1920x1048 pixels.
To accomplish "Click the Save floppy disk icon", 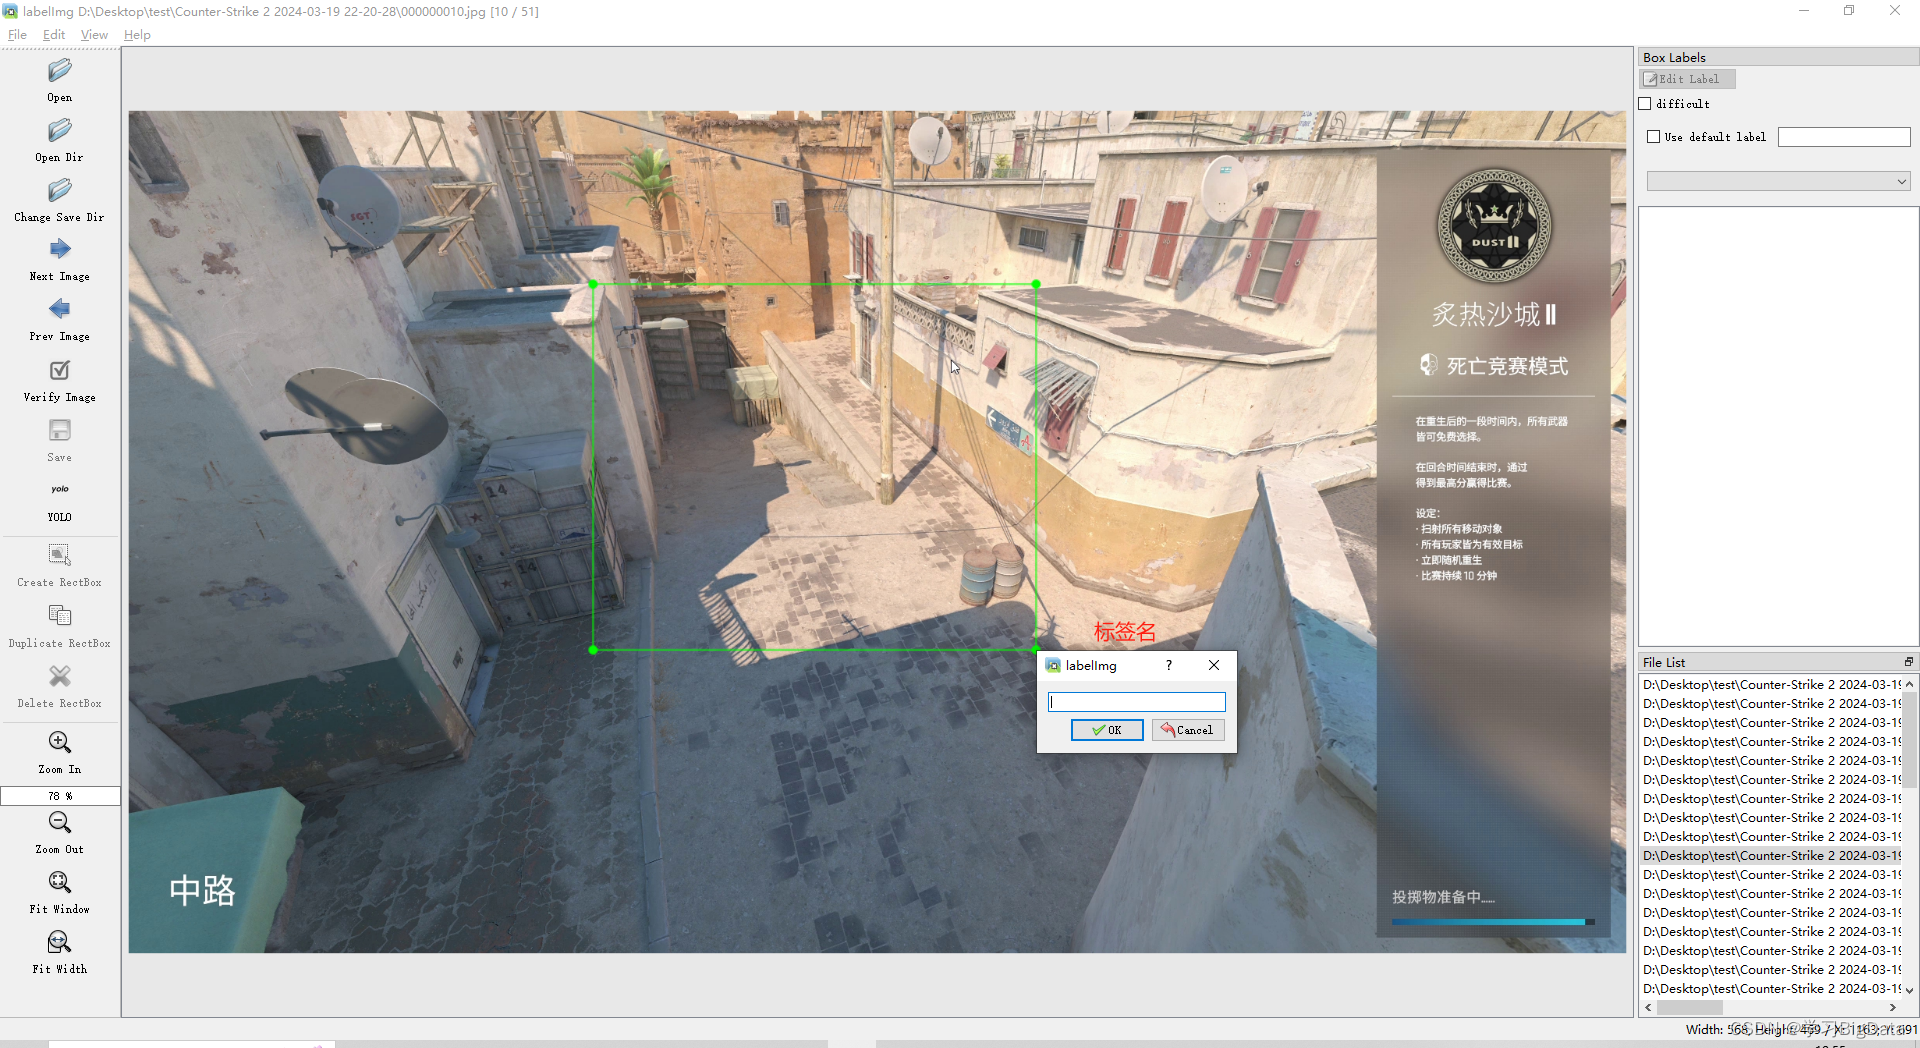I will click(x=60, y=430).
